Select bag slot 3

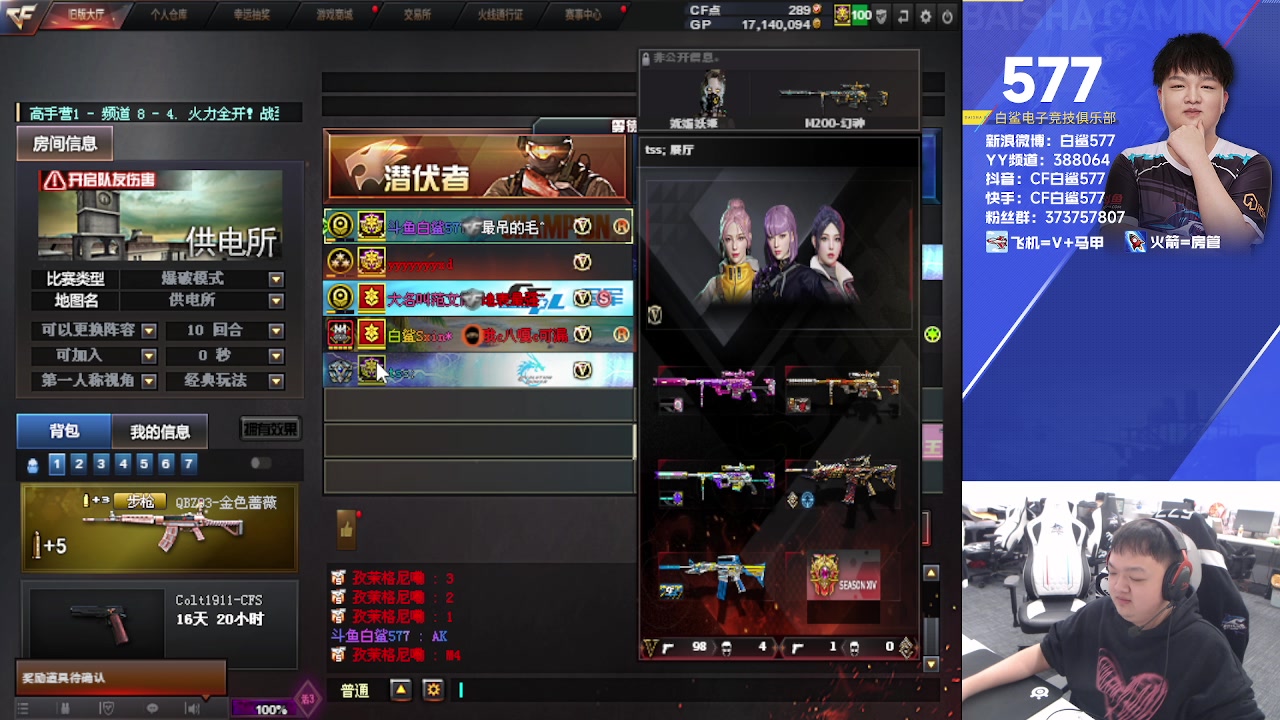tap(101, 463)
